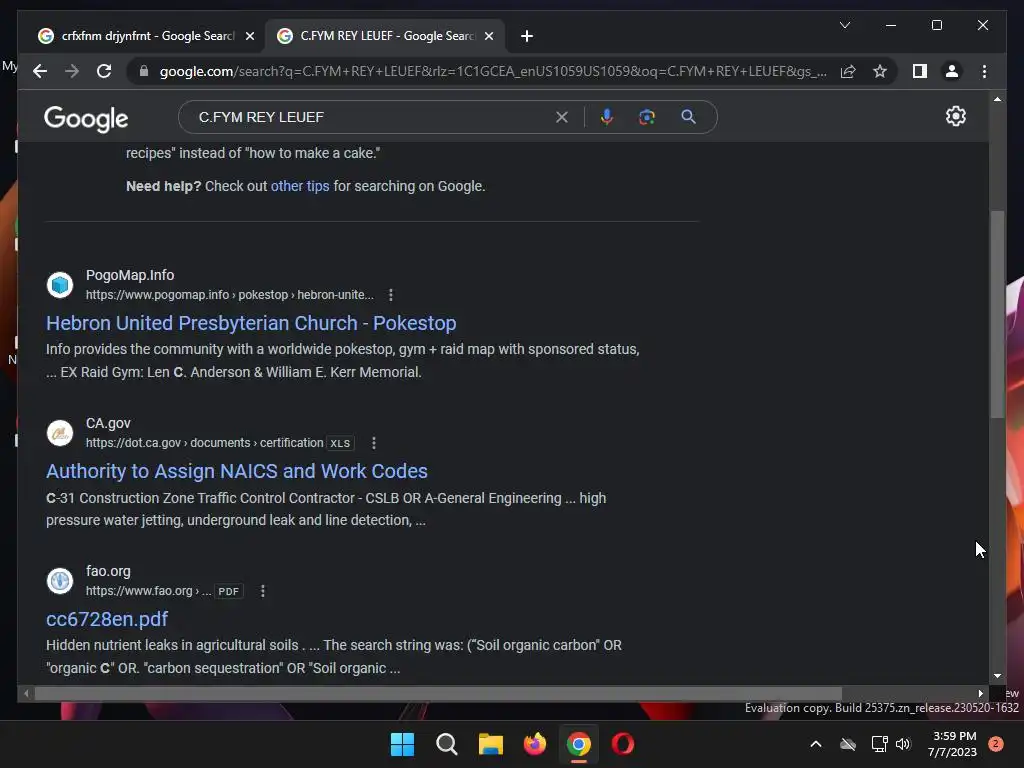1024x768 pixels.
Task: Click the PDF file type label
Action: tap(229, 591)
